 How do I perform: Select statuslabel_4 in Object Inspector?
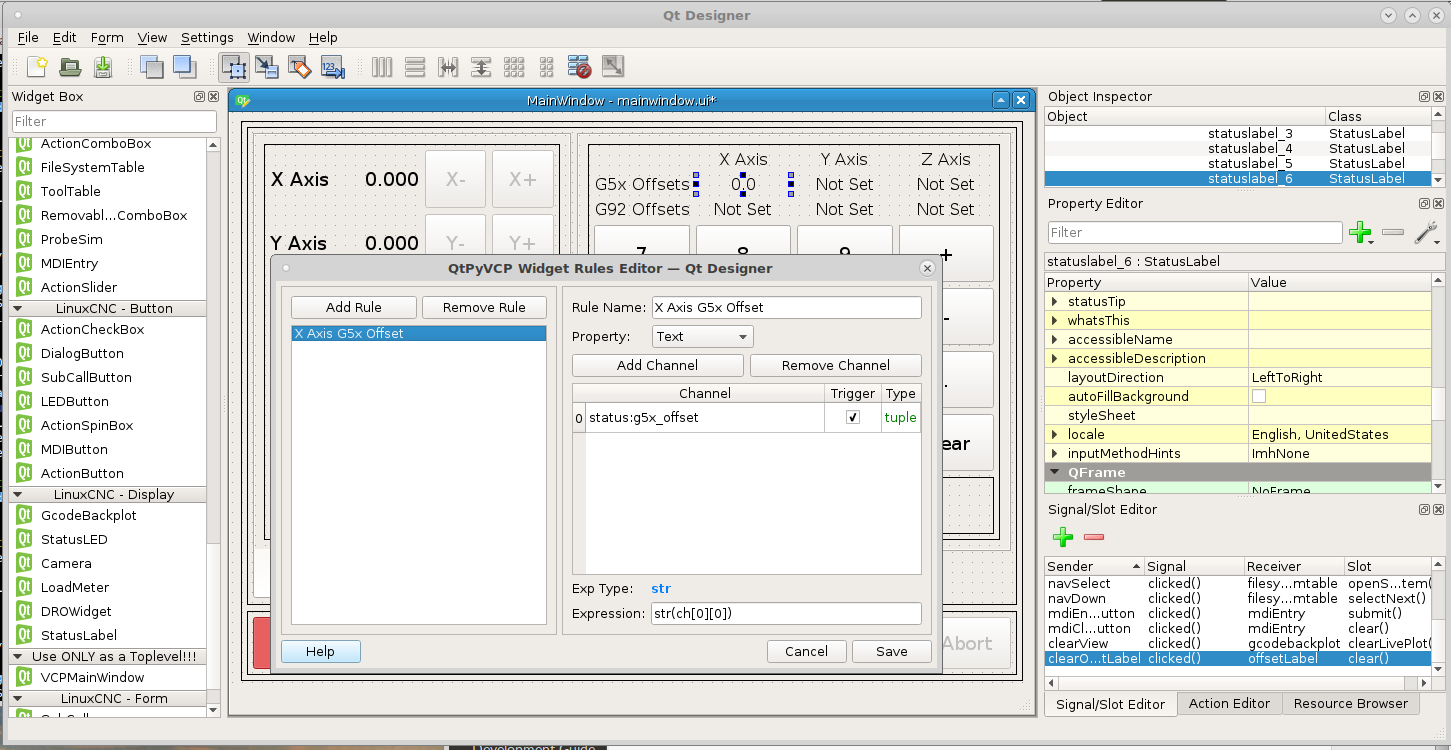[1238, 149]
